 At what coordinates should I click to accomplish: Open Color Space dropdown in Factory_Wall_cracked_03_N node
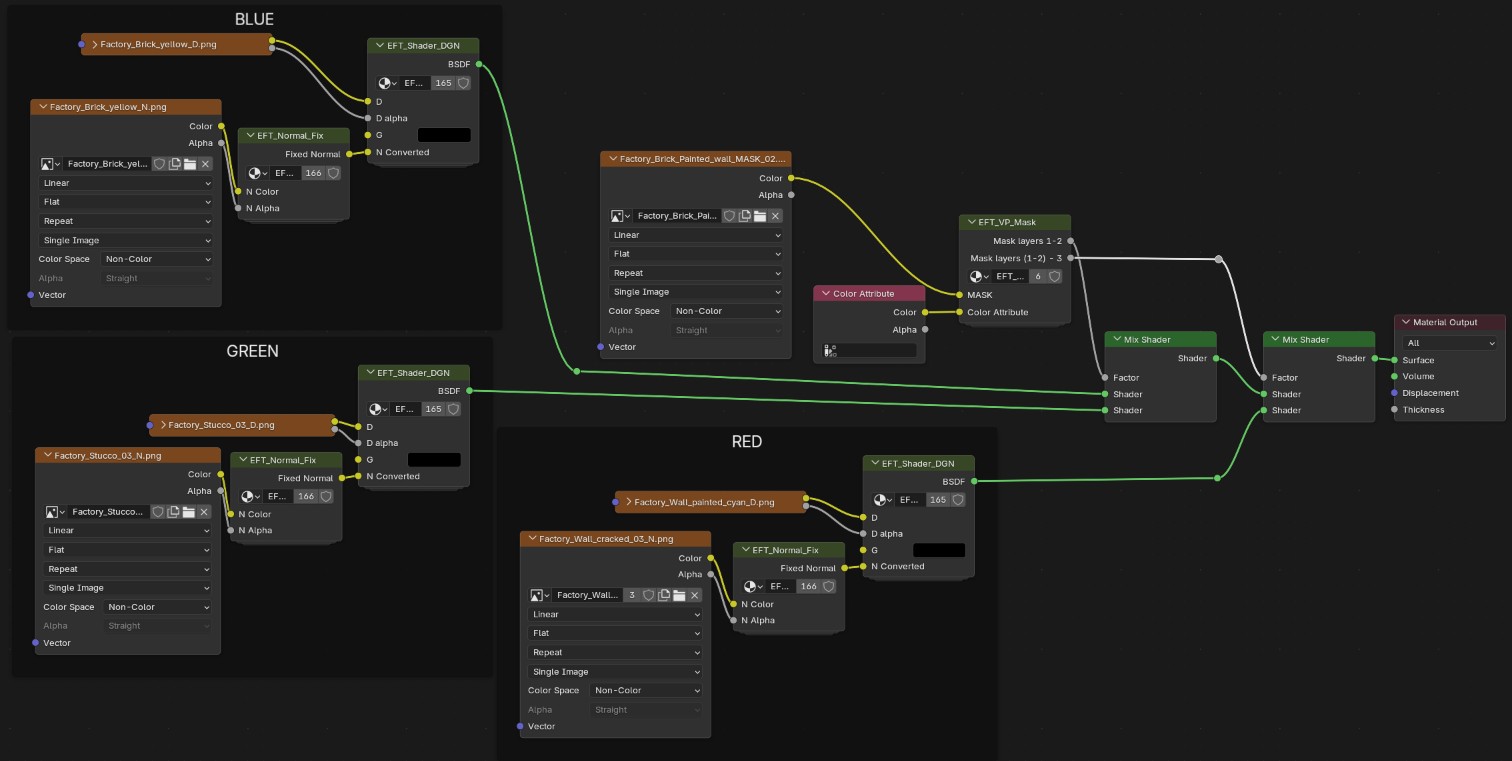(x=646, y=690)
